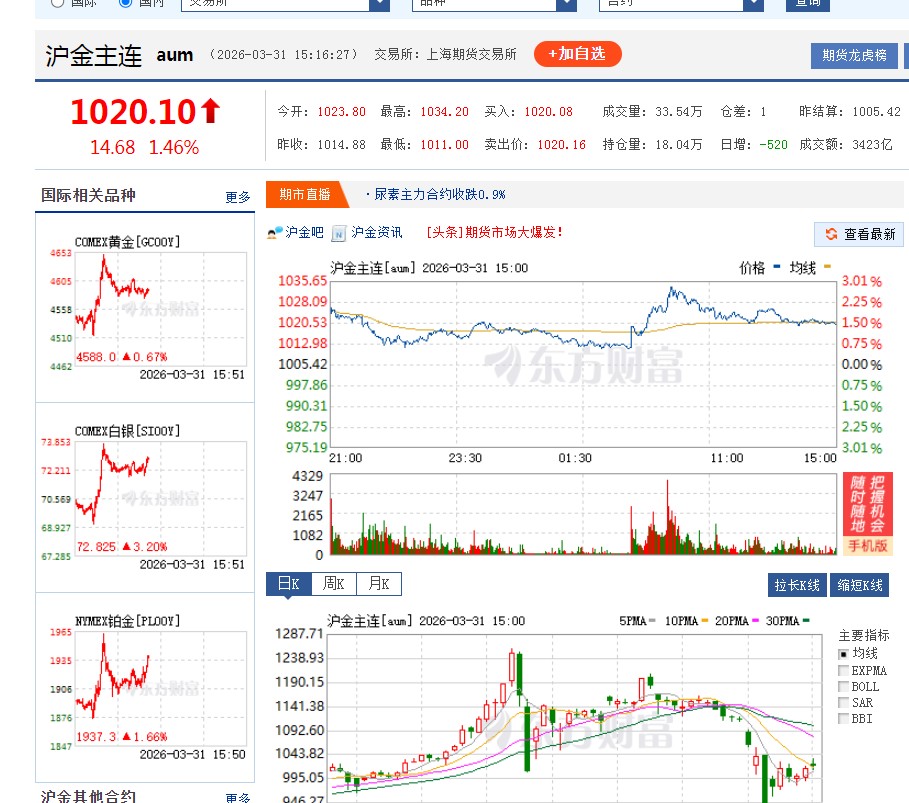This screenshot has height=803, width=909.
Task: Switch to the 周K tab
Action: point(333,583)
